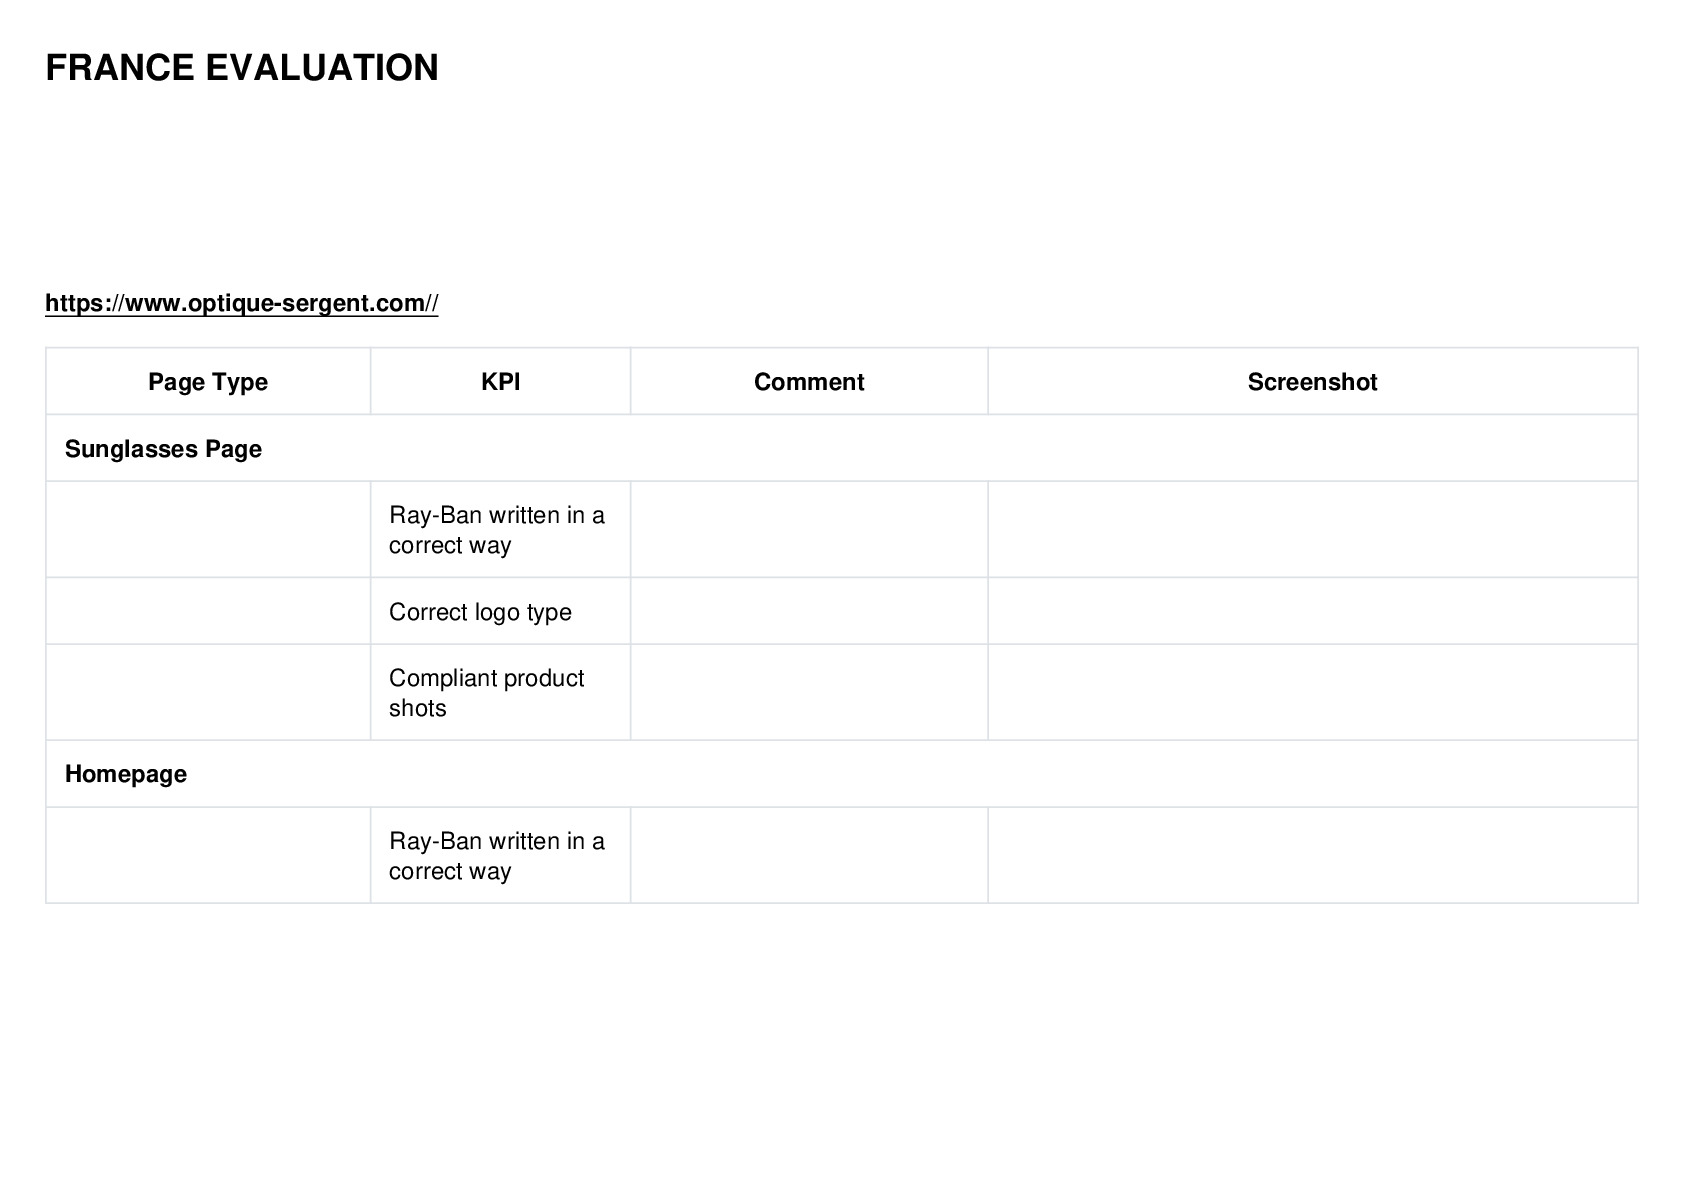Click the Homepage section row
1684x1191 pixels.
coord(842,774)
